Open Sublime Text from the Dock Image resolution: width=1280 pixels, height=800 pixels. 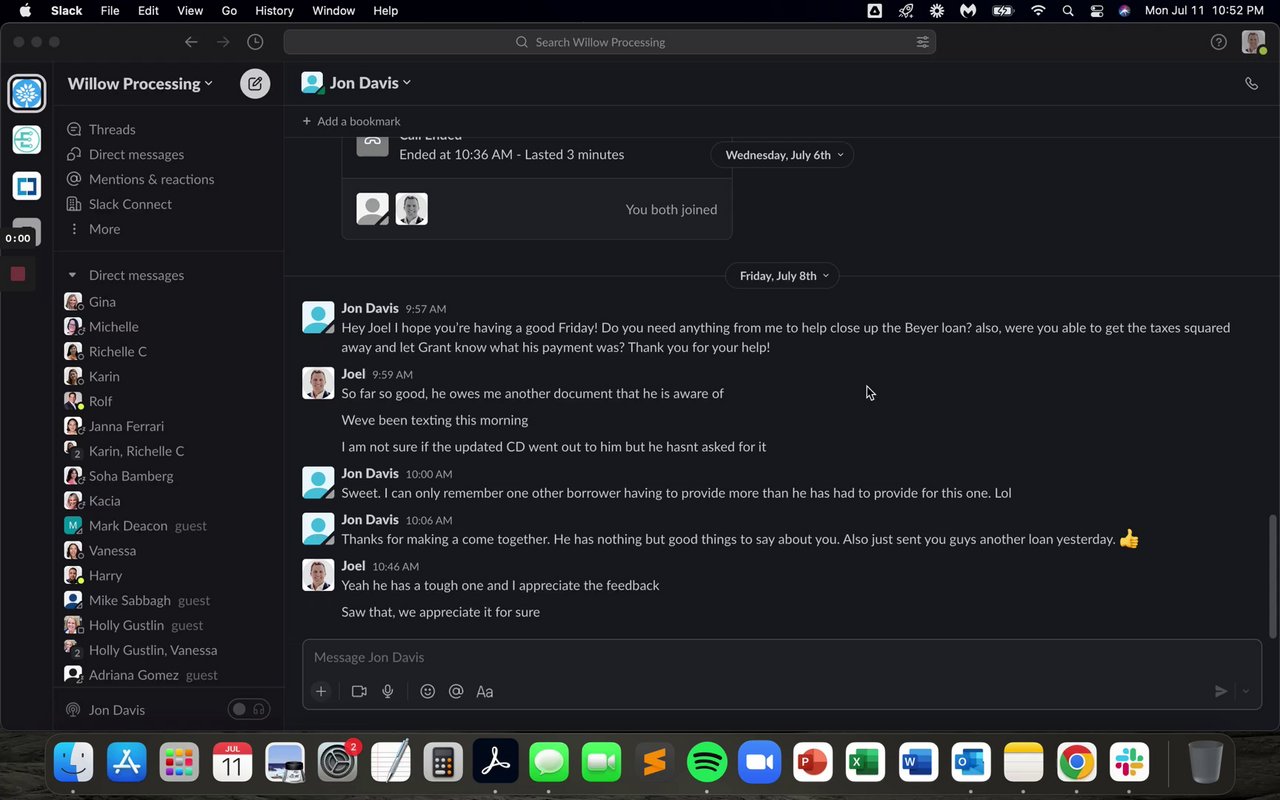pos(654,763)
